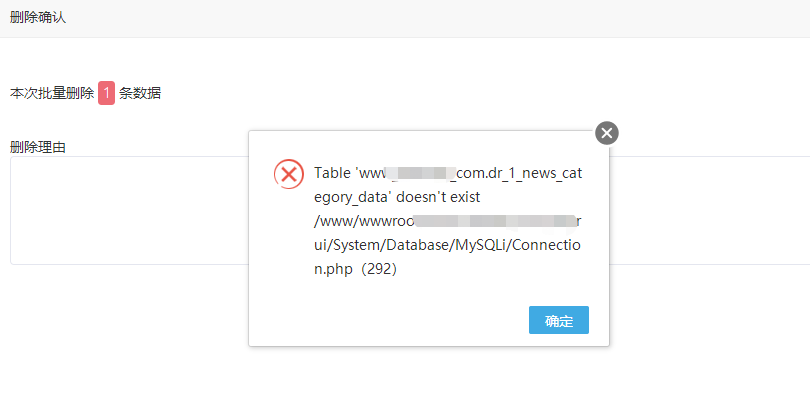Click the 删除确认 title text
Screen dimensions: 810x412
38,18
